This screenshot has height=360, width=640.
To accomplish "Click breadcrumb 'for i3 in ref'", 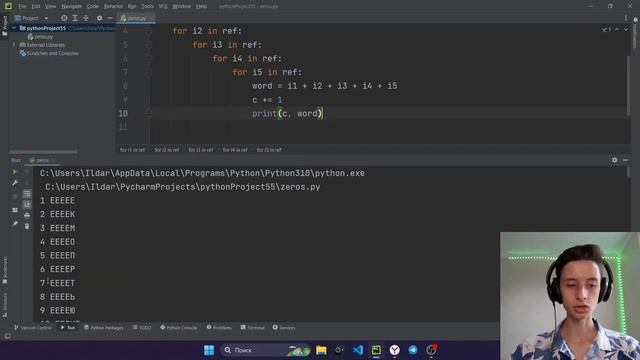I will point(200,150).
